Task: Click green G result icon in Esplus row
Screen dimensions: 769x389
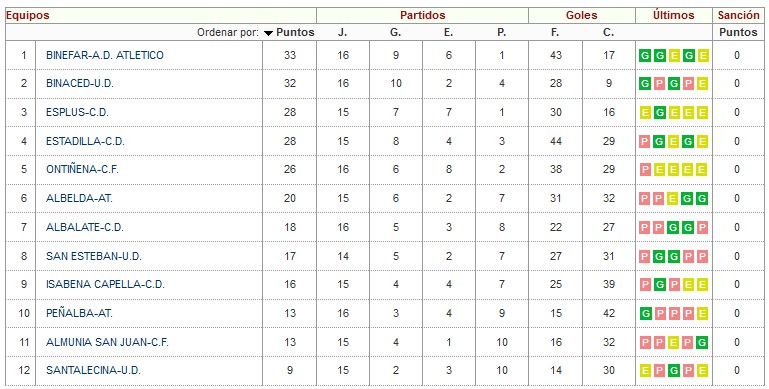Action: [660, 113]
